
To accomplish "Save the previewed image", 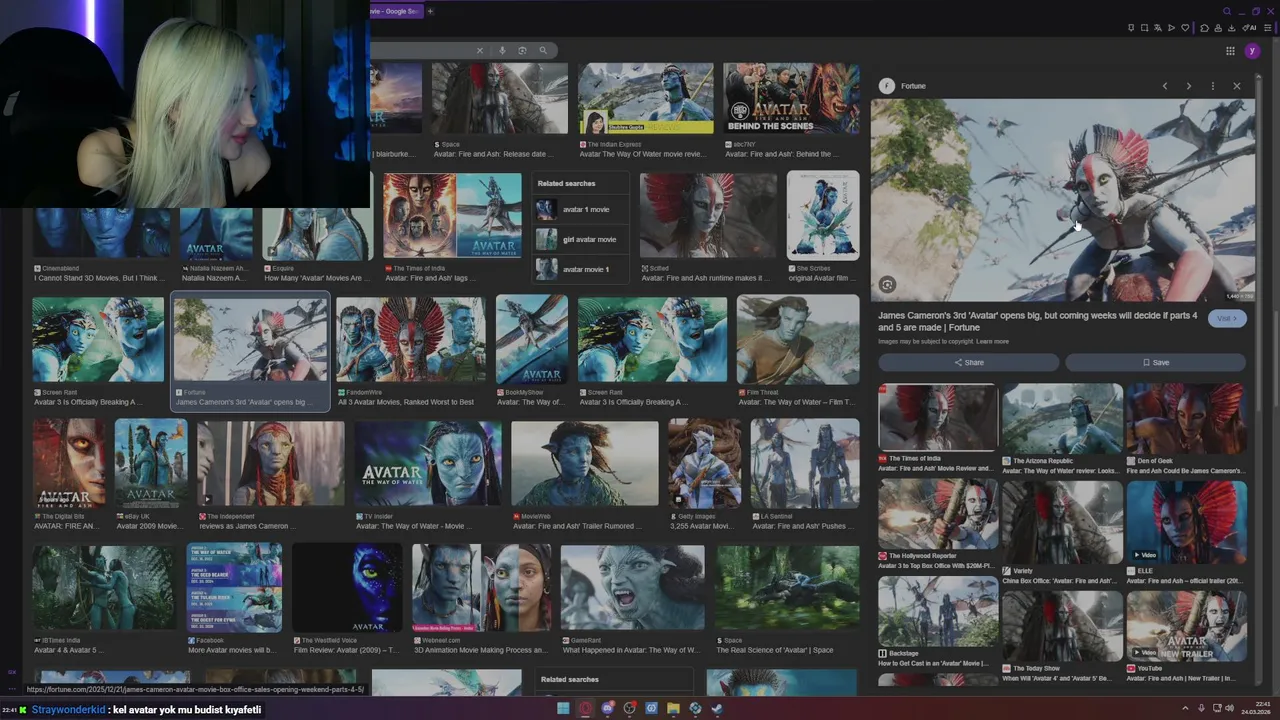I will tap(1155, 362).
